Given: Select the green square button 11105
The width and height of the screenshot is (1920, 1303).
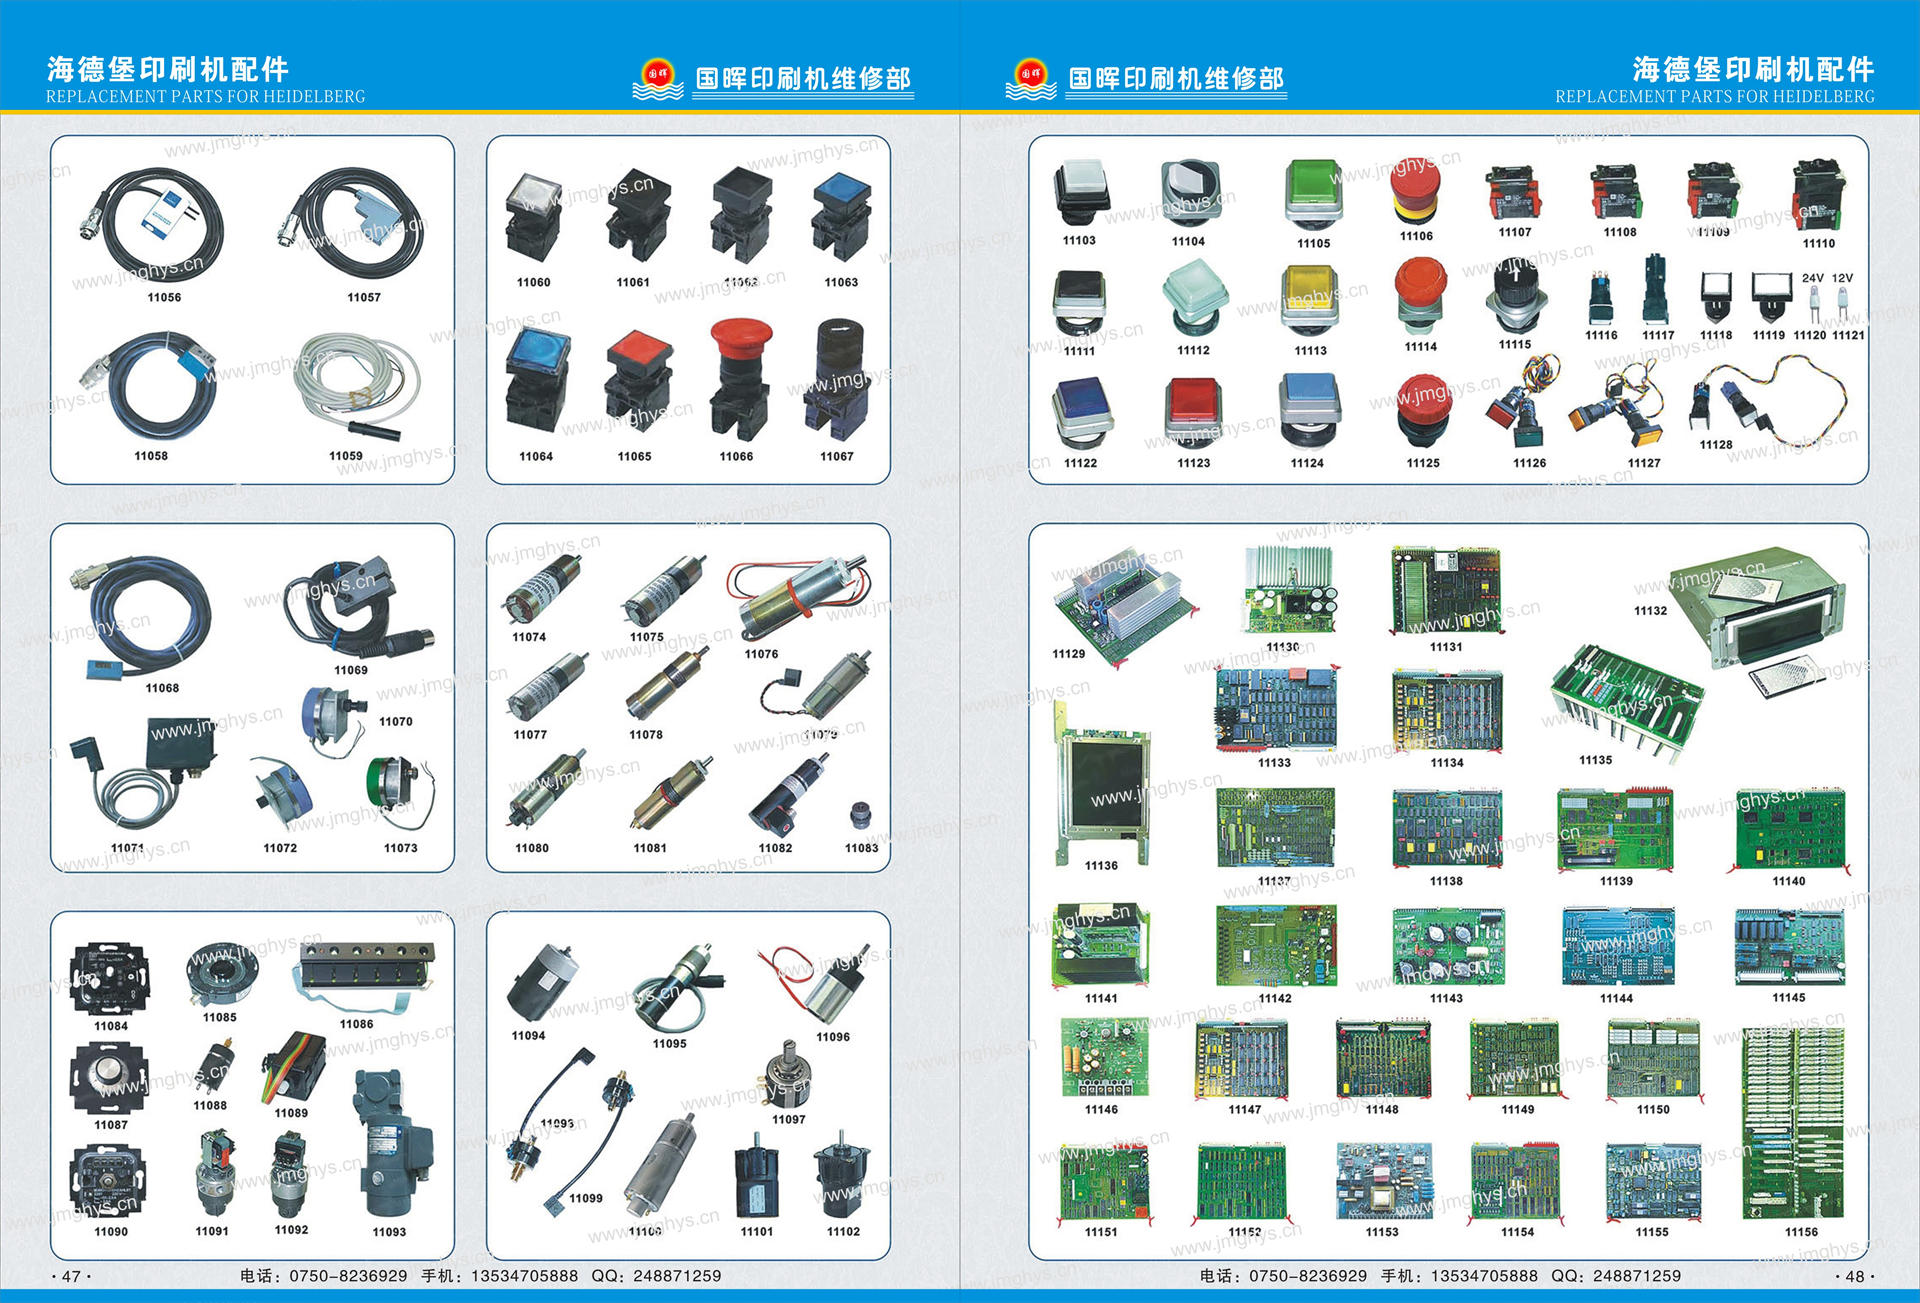Looking at the screenshot, I should (x=1313, y=193).
